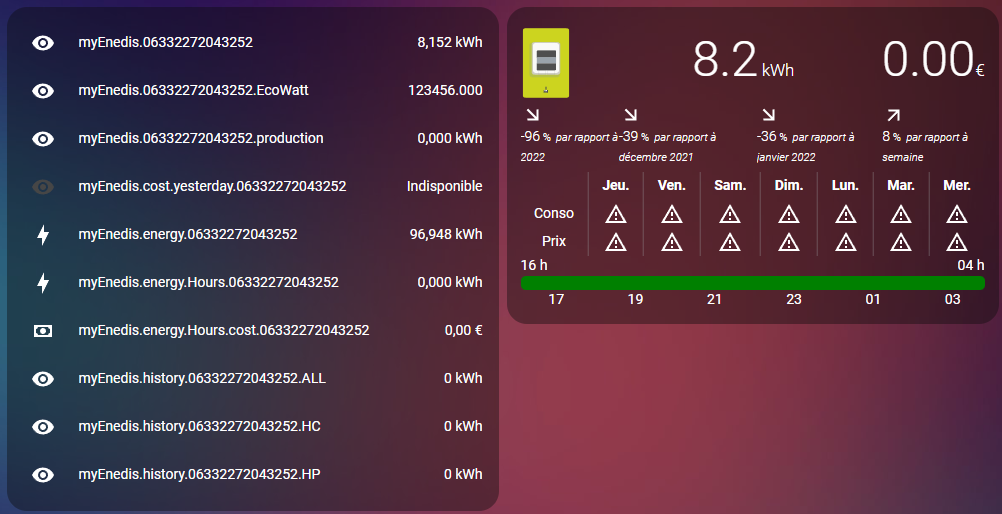Click the Conso row label
The width and height of the screenshot is (1002, 514).
click(x=553, y=214)
